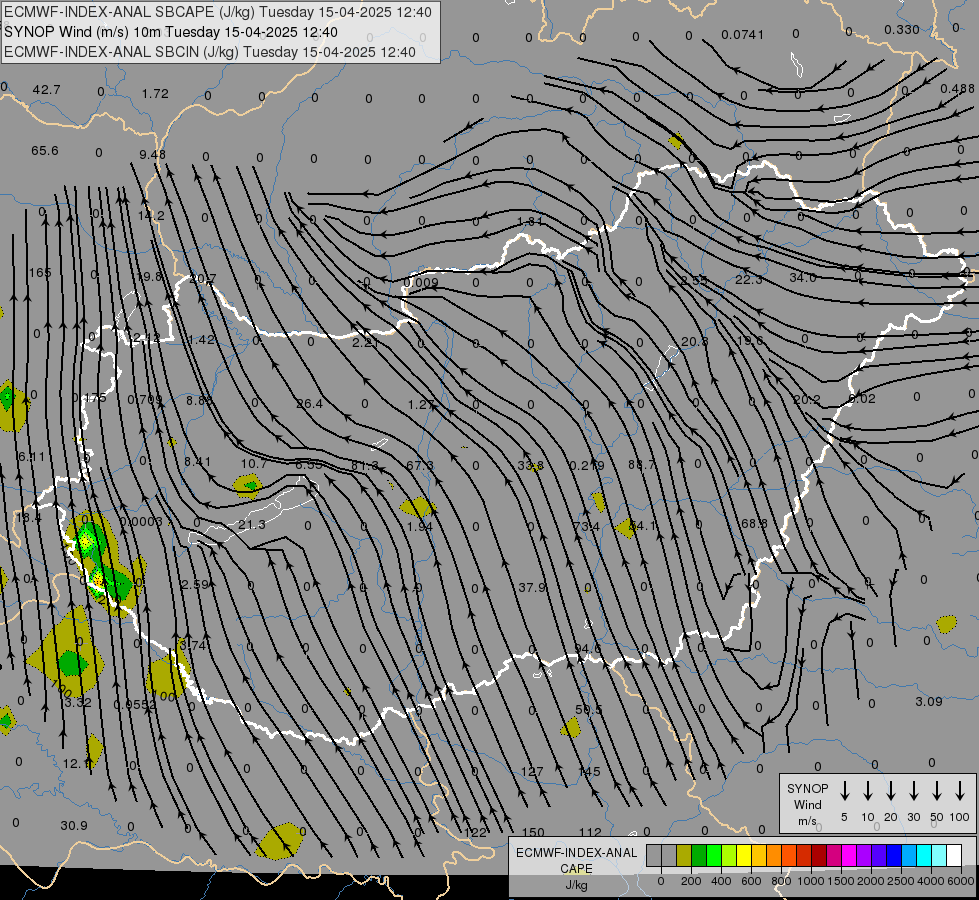Image resolution: width=979 pixels, height=900 pixels.
Task: Select the pale cyan swatch next to white
Action: point(938,855)
